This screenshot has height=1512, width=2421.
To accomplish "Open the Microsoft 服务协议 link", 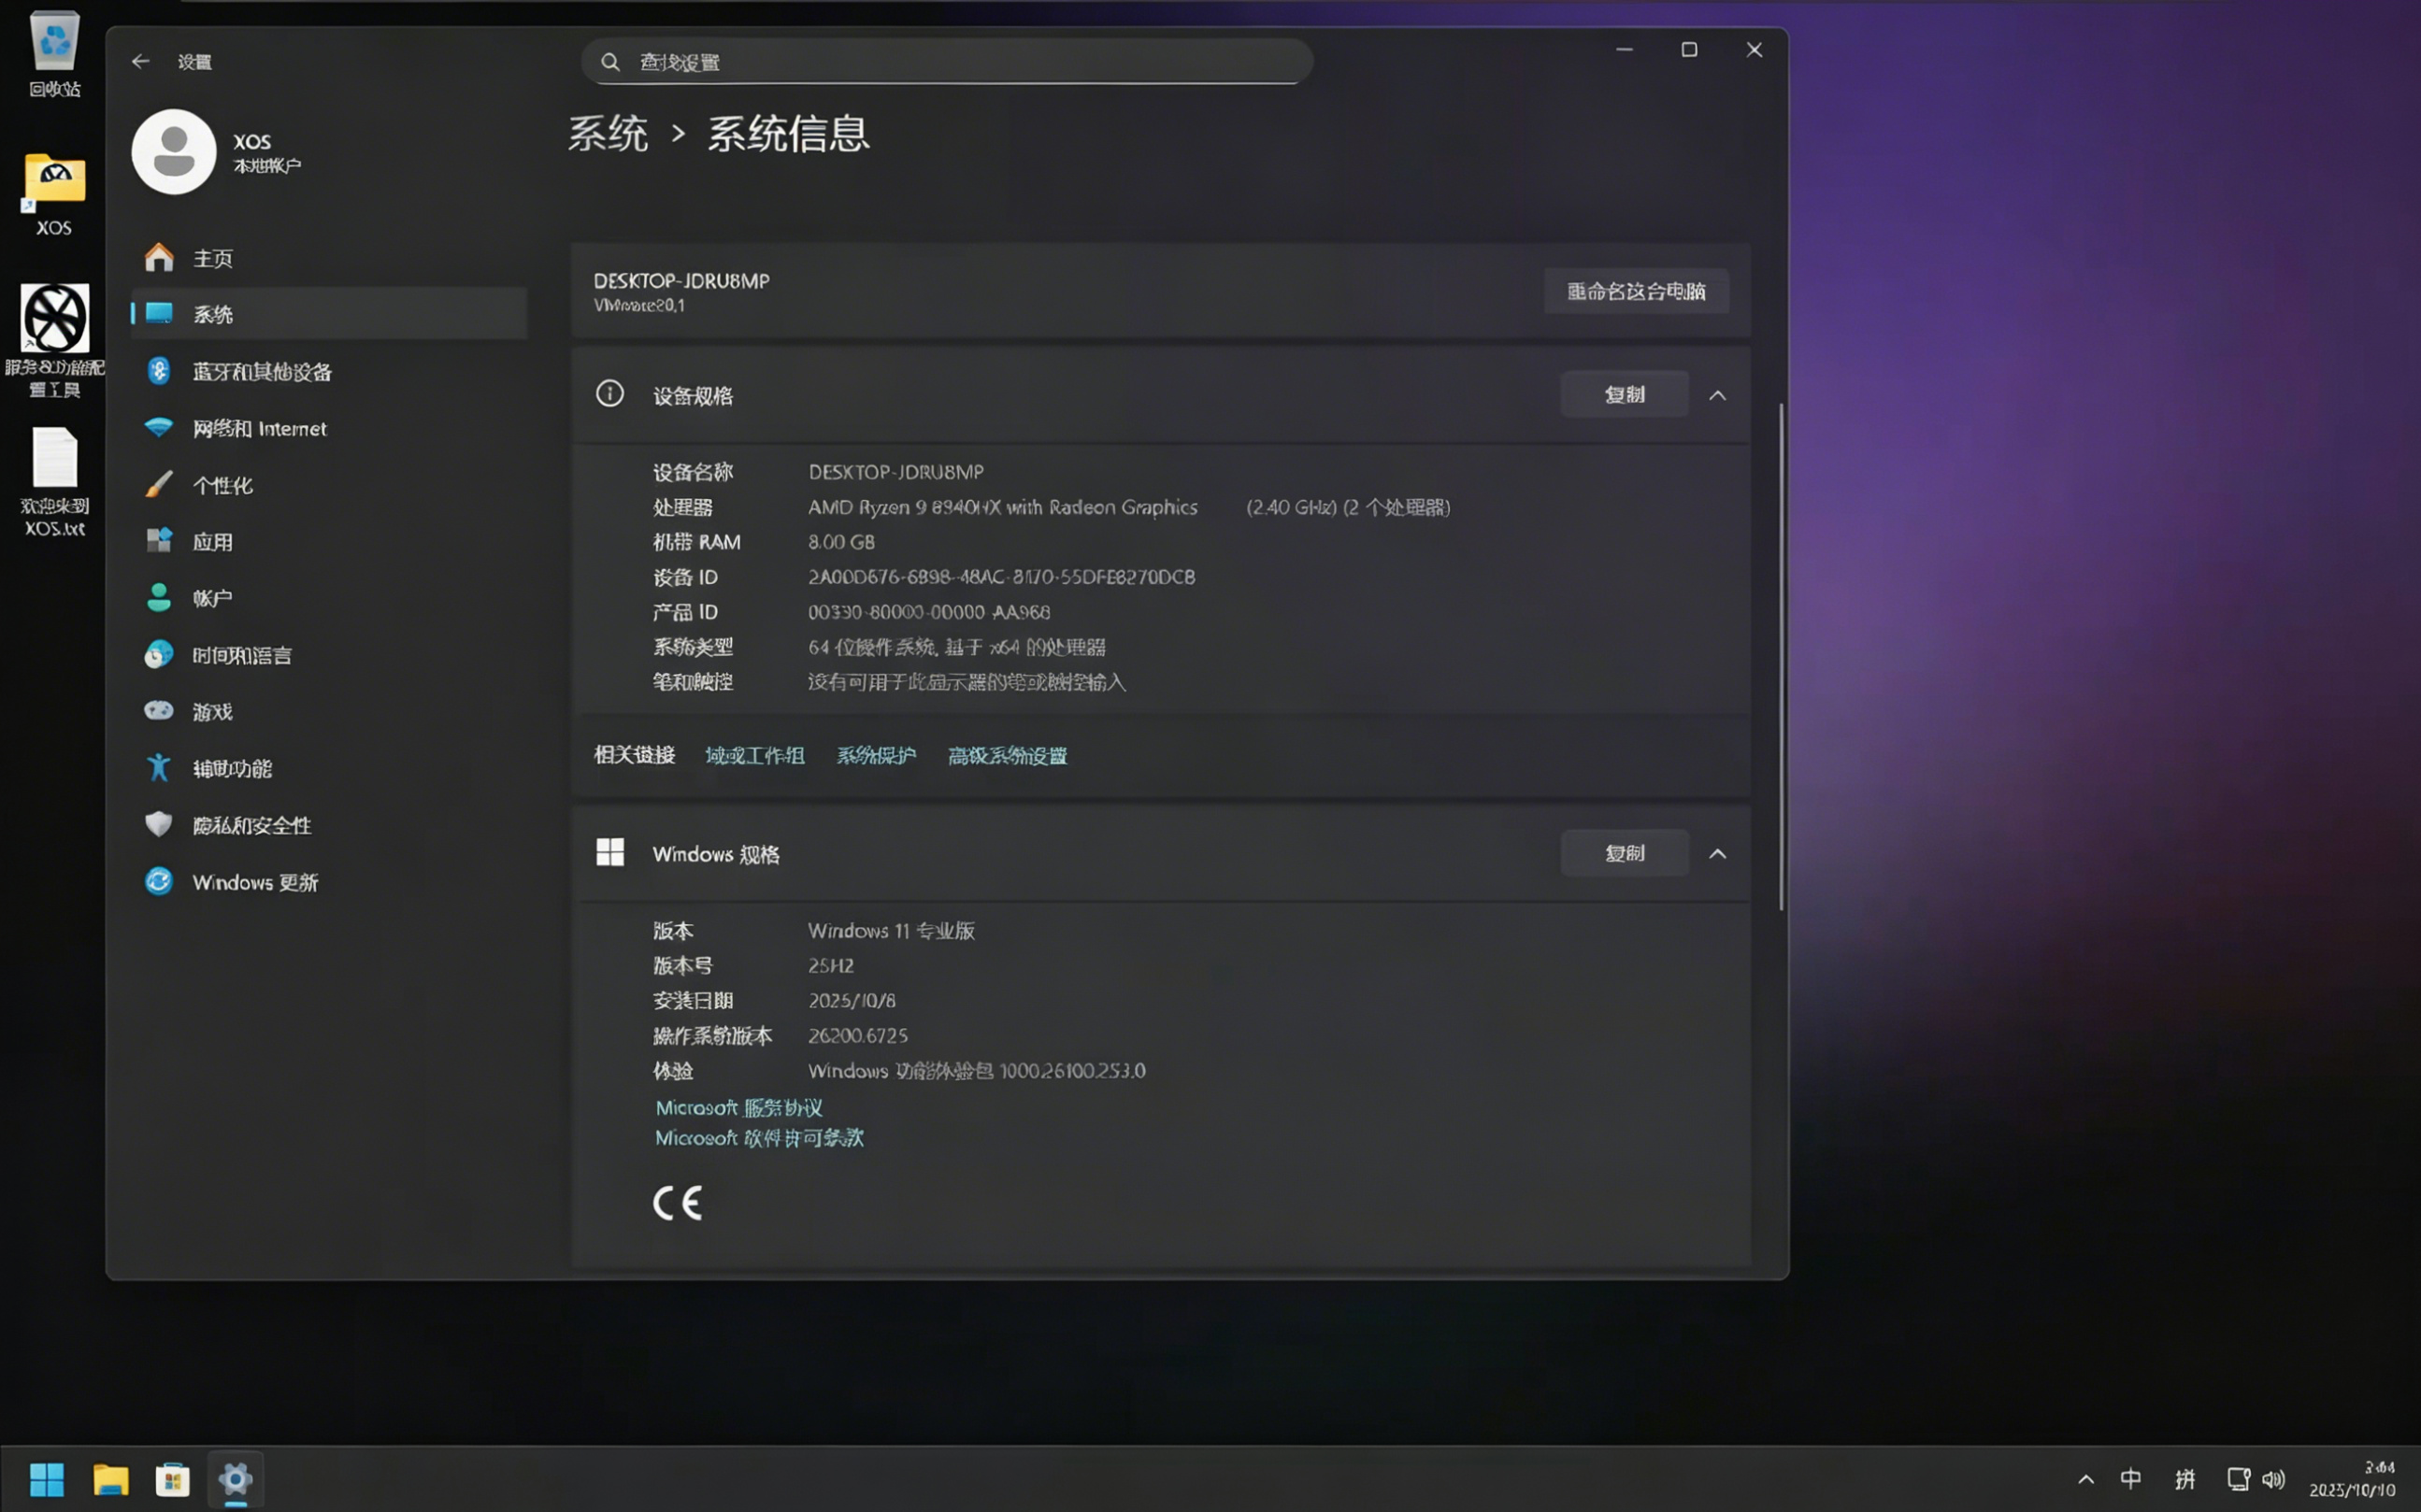I will click(739, 1107).
